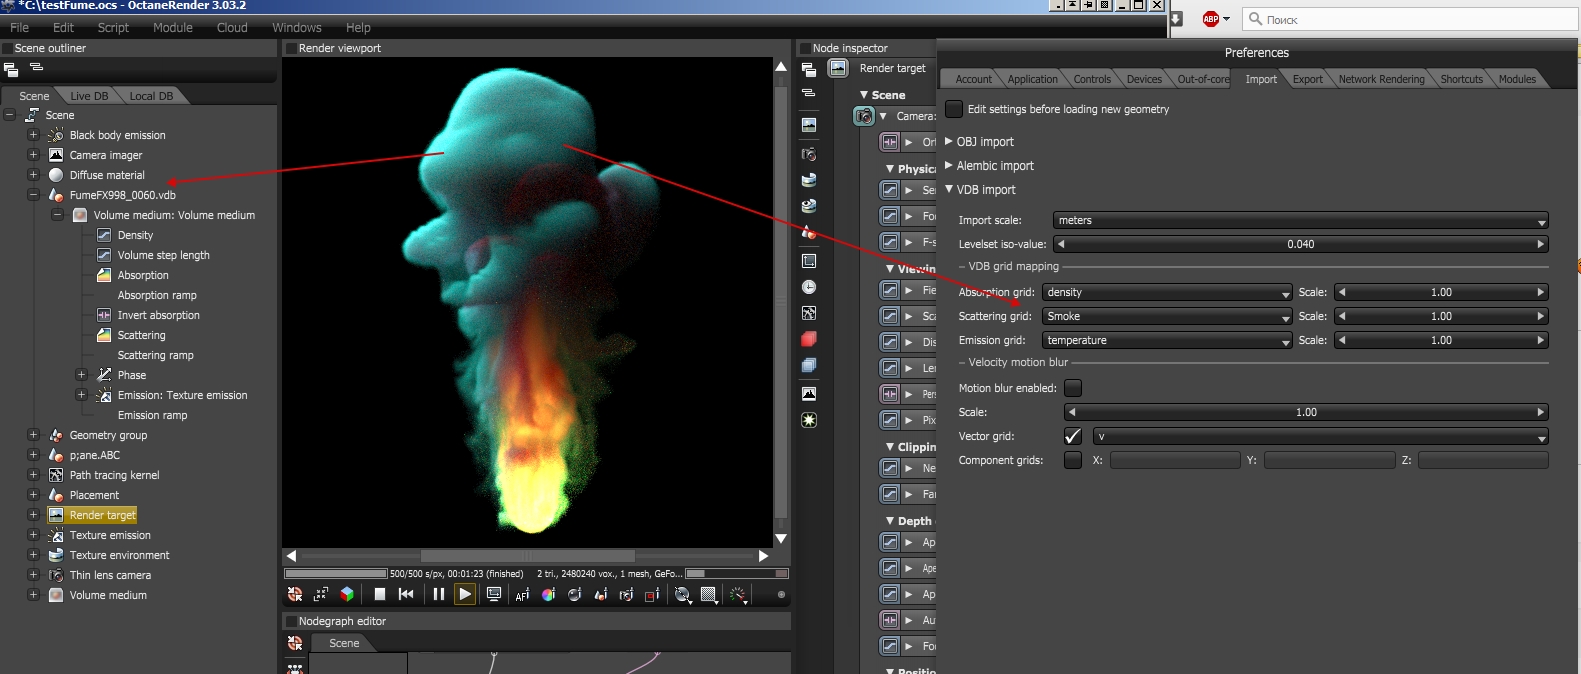
Task: Click the highlighted play render button
Action: click(465, 594)
